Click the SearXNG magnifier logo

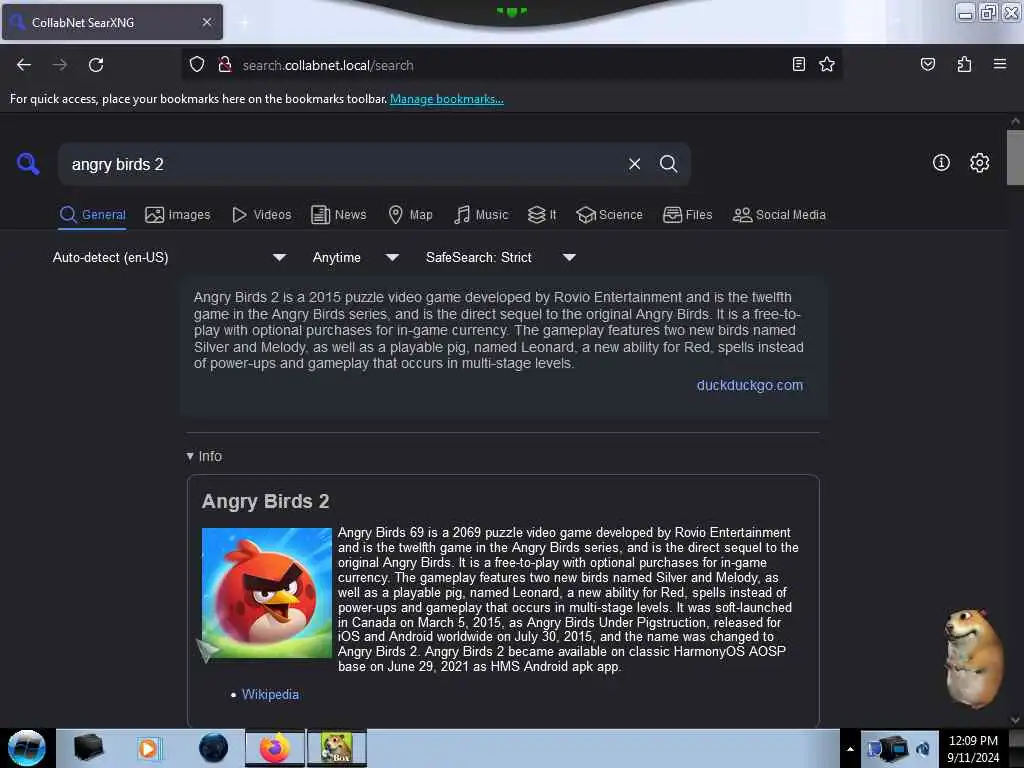click(x=27, y=163)
